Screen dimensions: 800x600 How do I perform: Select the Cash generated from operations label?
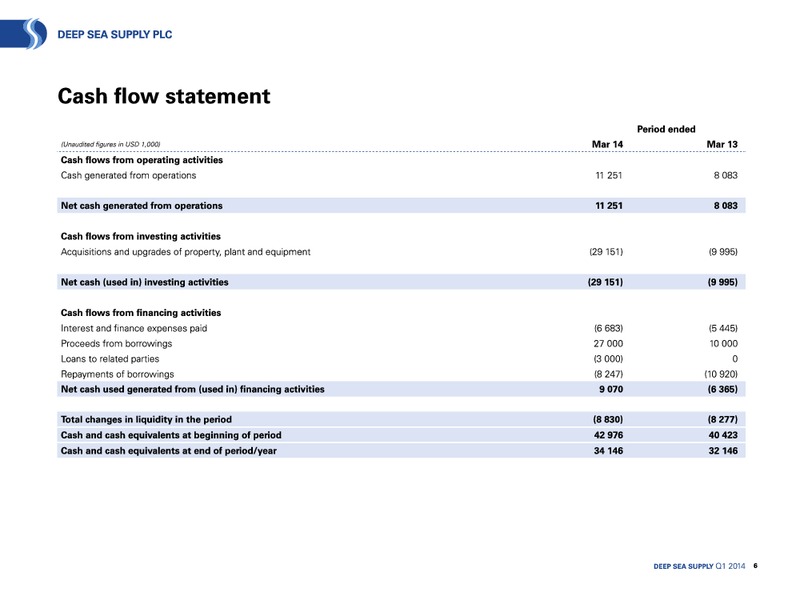click(129, 175)
